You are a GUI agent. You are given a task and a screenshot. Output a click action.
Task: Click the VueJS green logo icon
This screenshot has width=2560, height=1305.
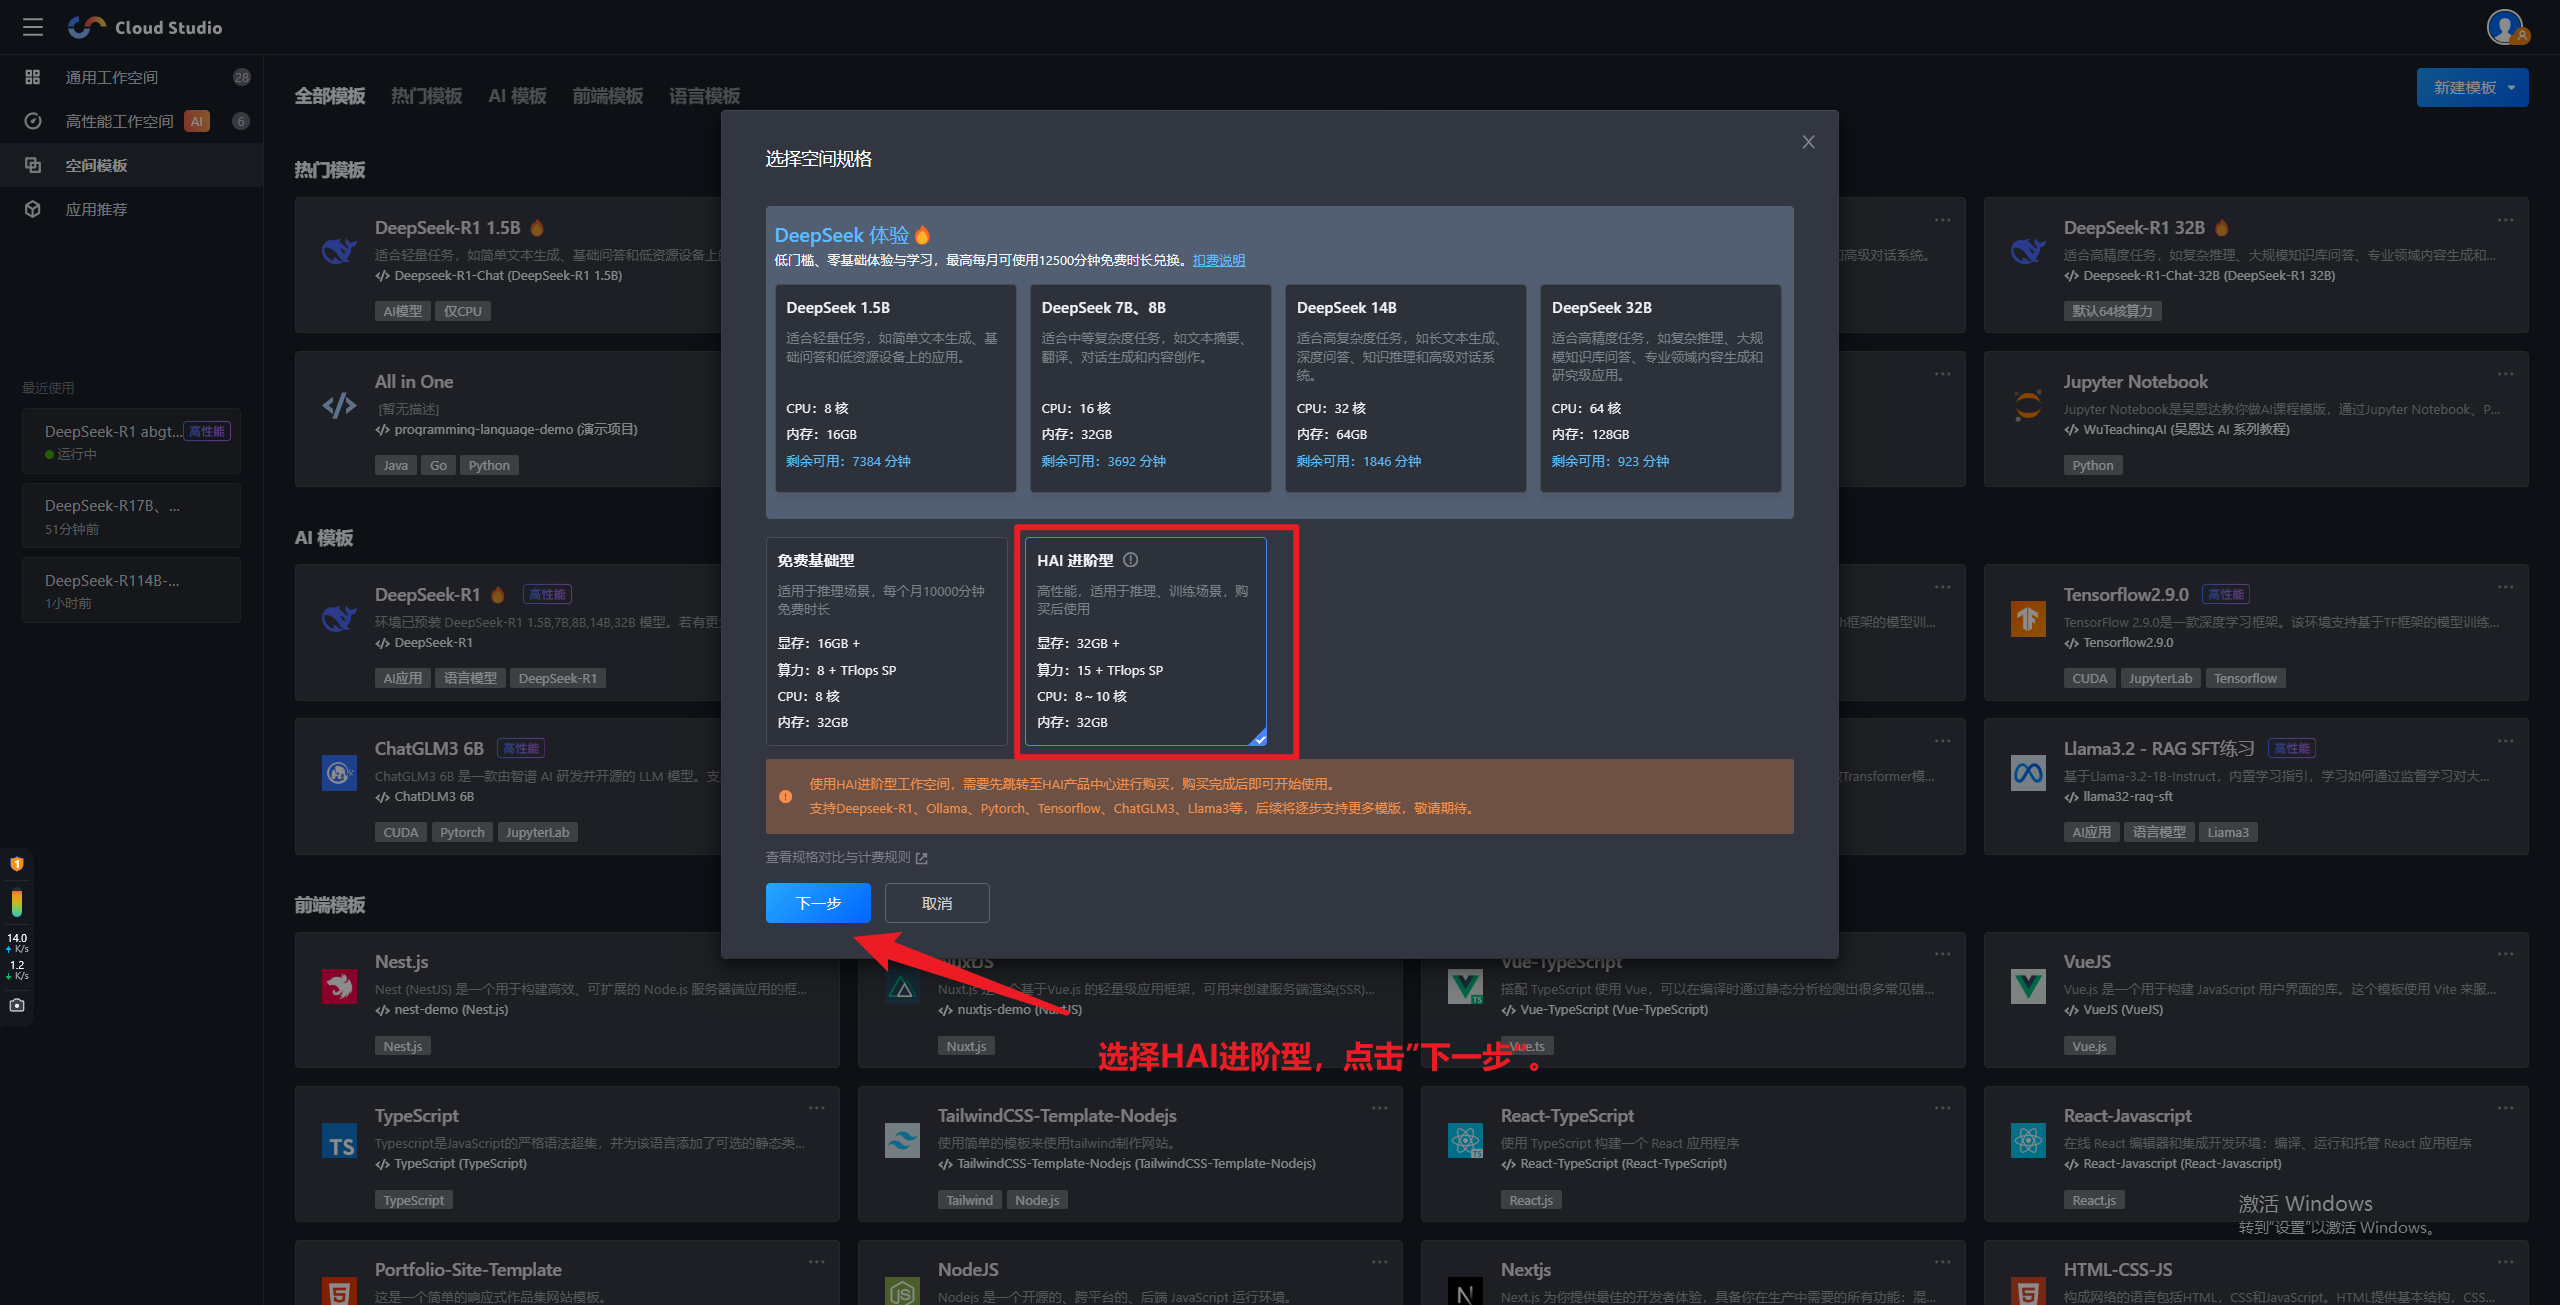2028,986
